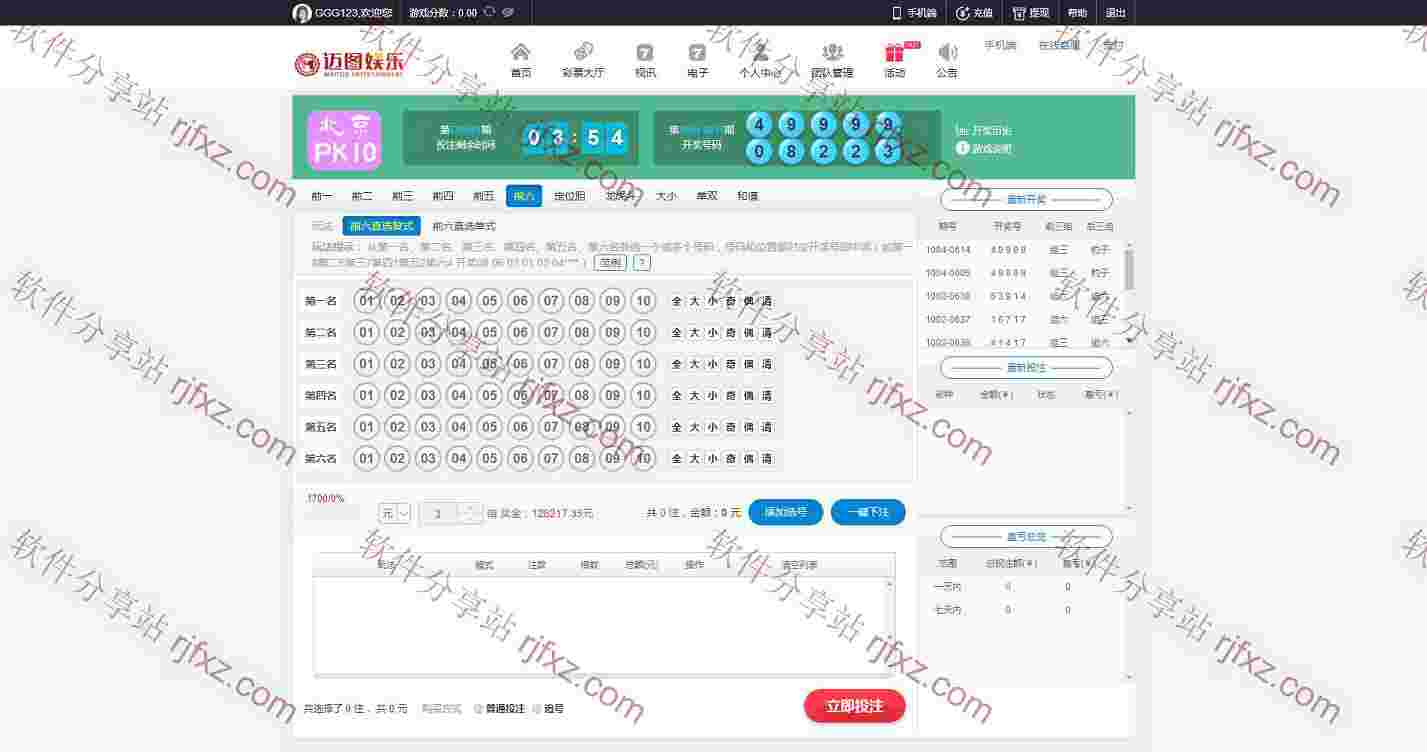Open 团队管理 team management icon
Screen dimensions: 1427x752
pyautogui.click(x=832, y=53)
